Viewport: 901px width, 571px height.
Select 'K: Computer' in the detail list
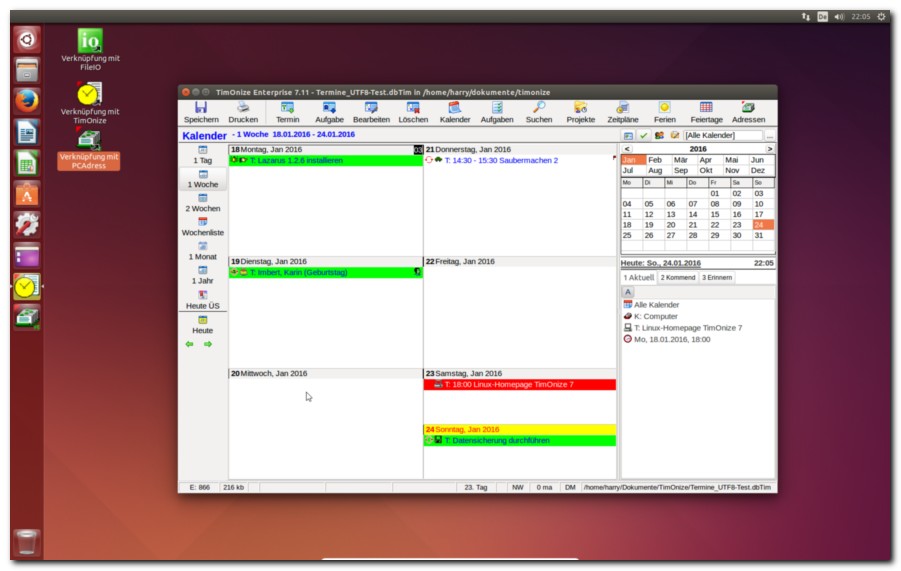656,317
